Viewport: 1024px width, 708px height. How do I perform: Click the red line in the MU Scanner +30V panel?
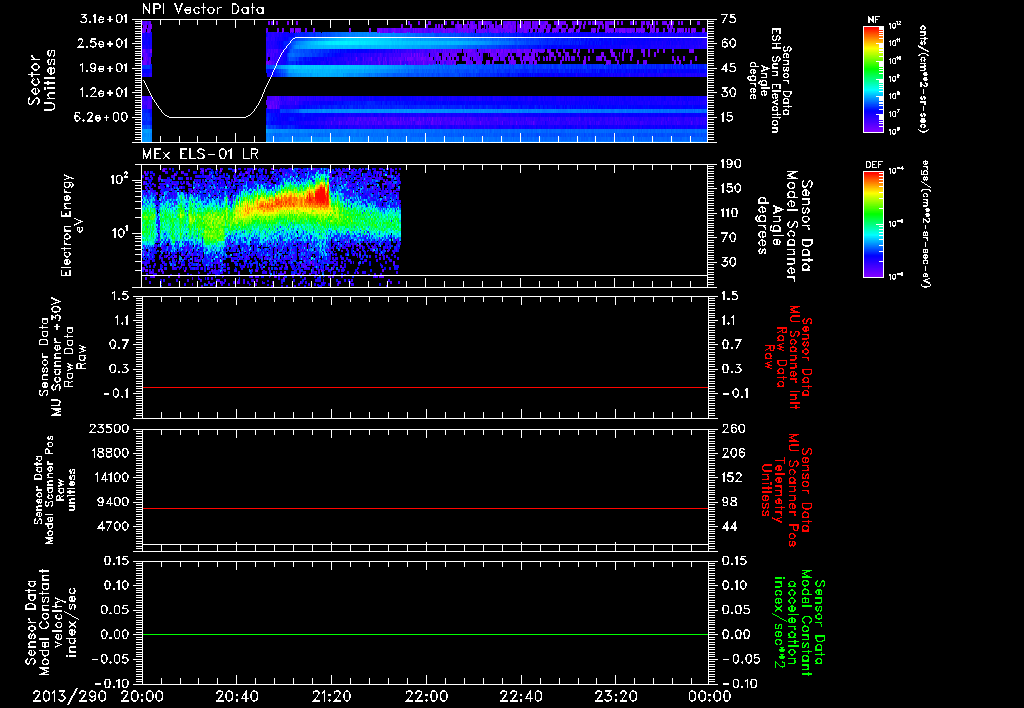pyautogui.click(x=424, y=387)
